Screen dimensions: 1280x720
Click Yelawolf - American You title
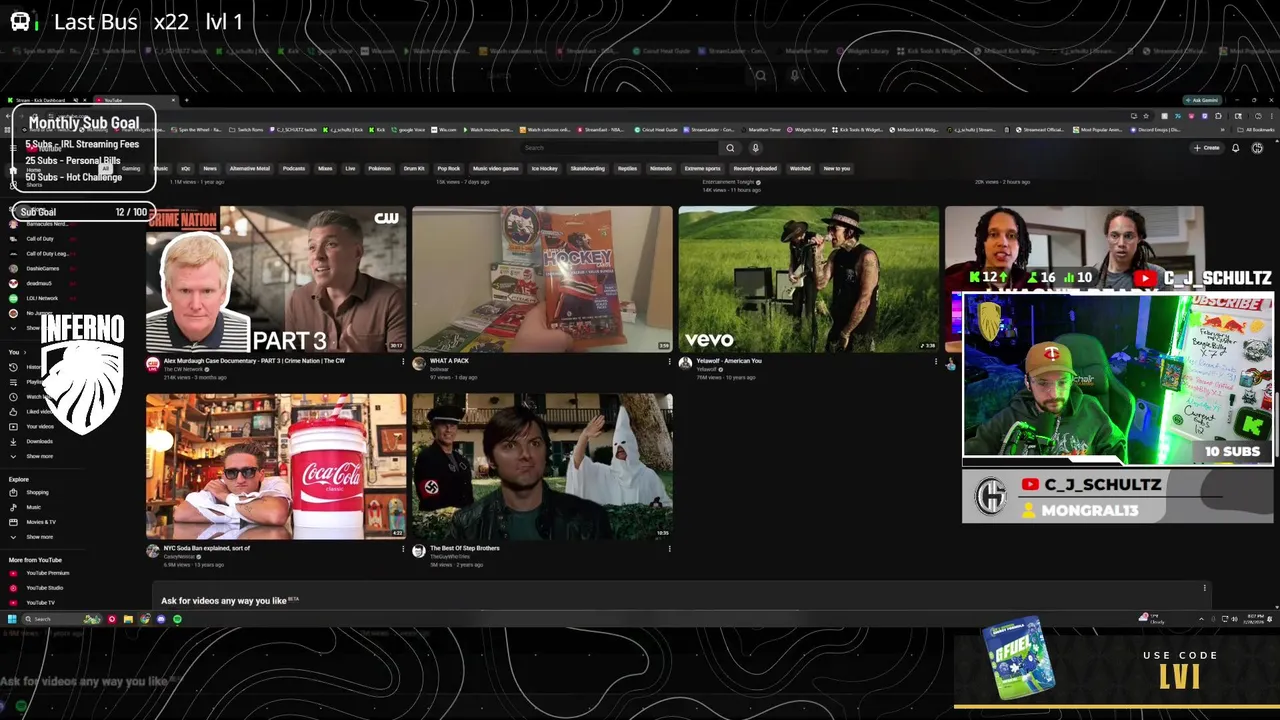[729, 361]
